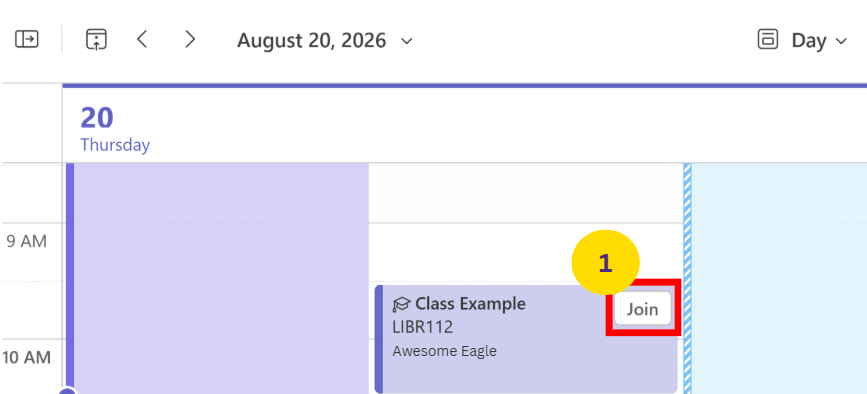Click the yellow step 1 marker
This screenshot has width=867, height=394.
605,264
